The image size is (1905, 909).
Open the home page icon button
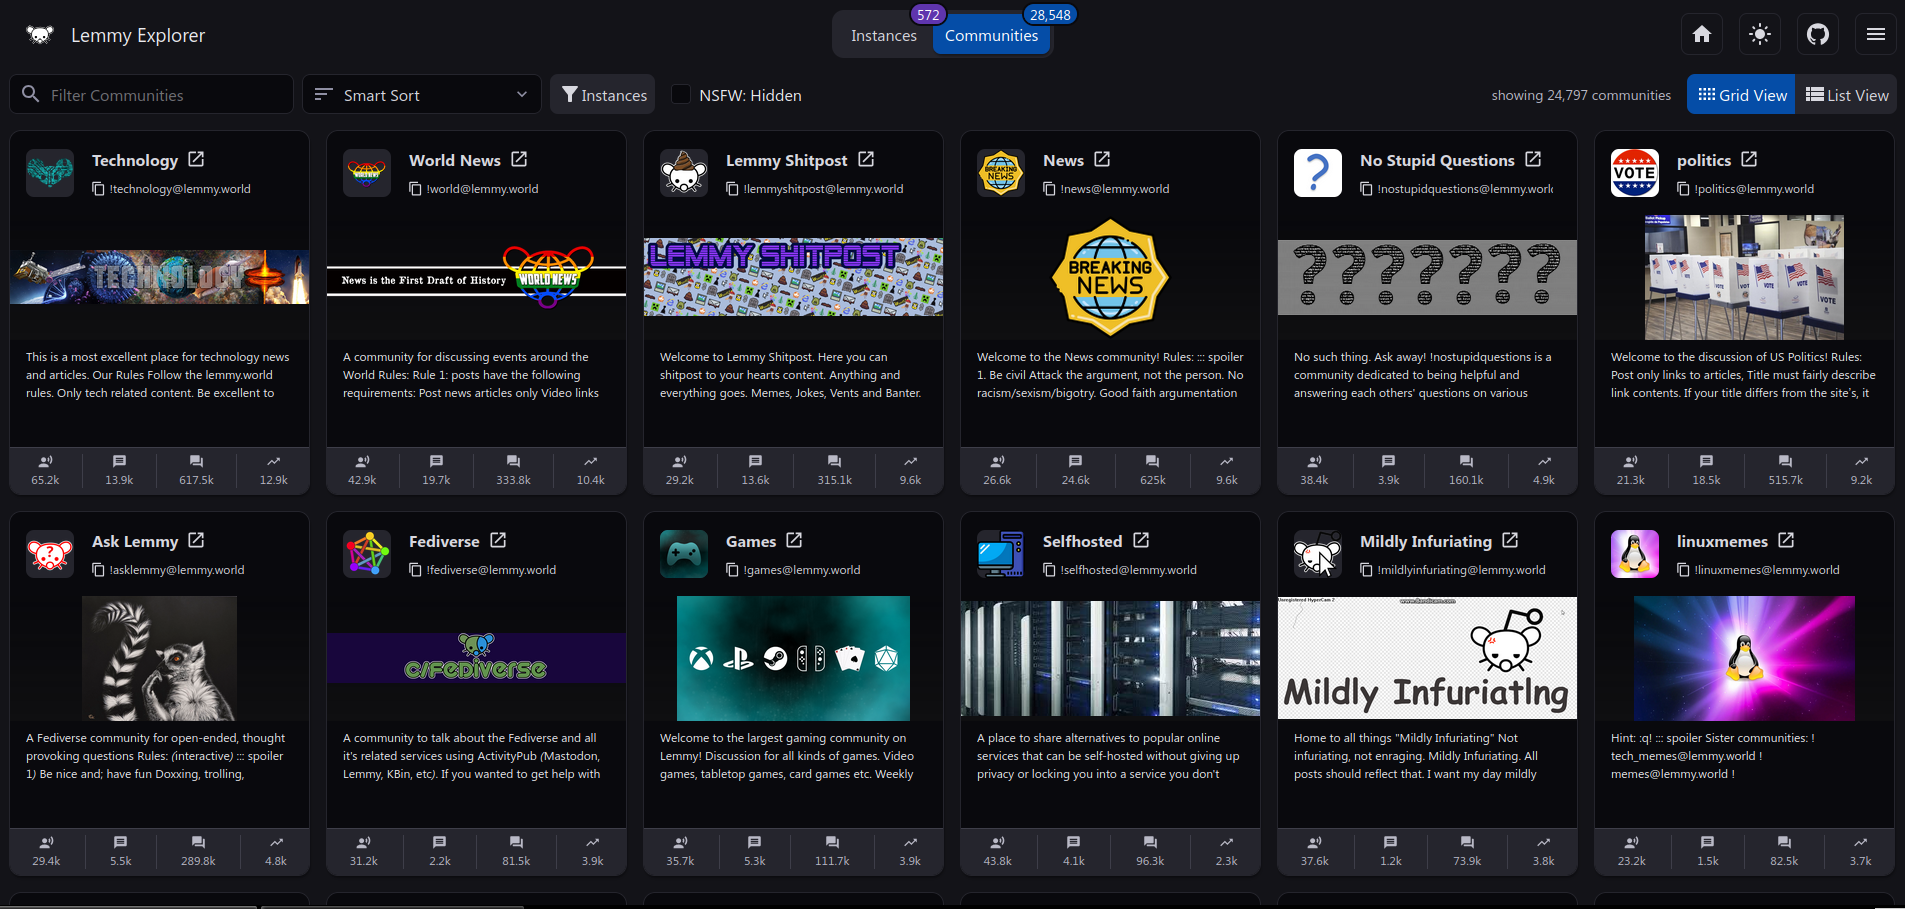point(1702,35)
